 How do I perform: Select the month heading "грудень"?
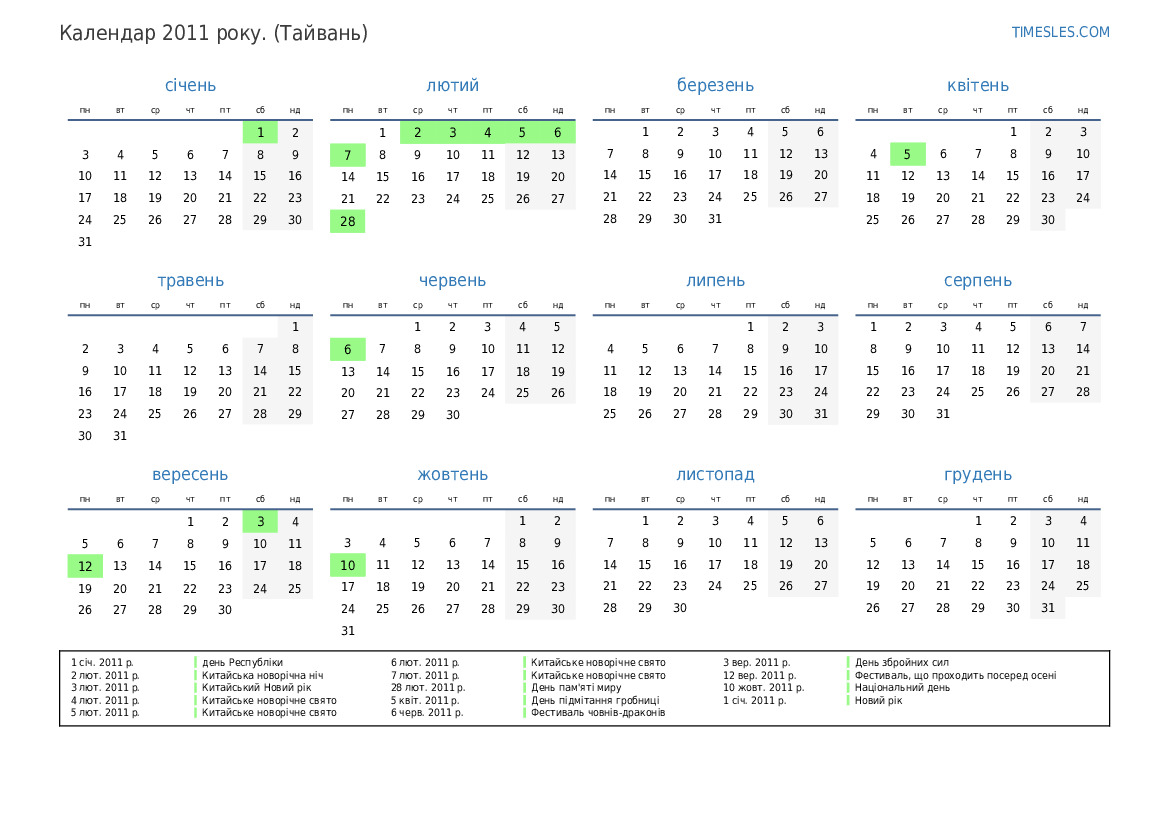click(977, 474)
